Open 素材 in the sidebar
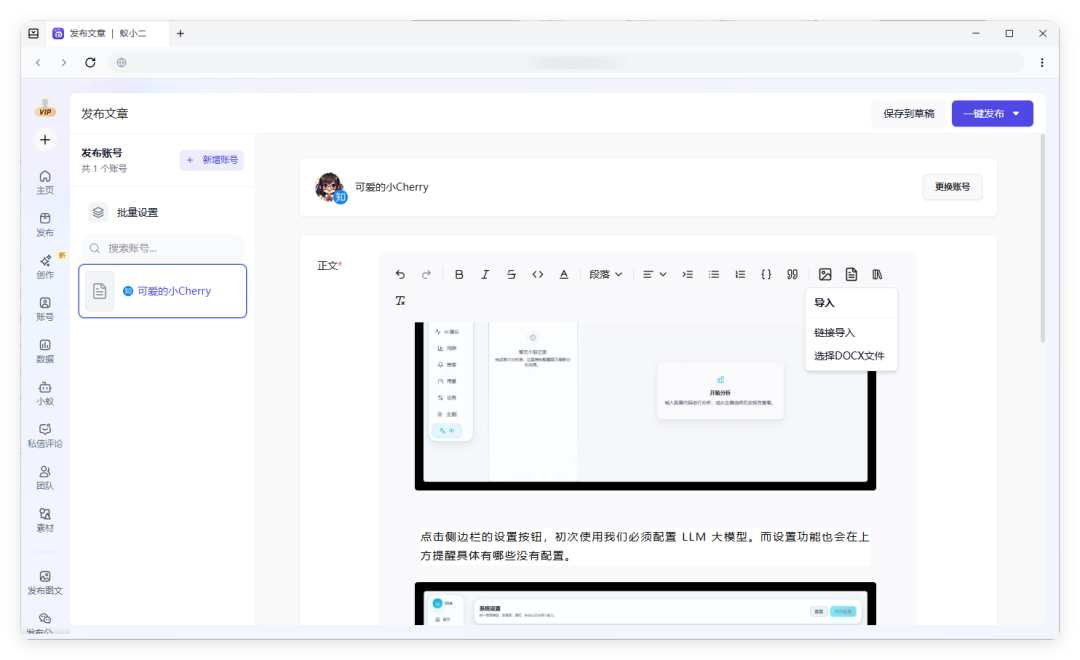 45,520
